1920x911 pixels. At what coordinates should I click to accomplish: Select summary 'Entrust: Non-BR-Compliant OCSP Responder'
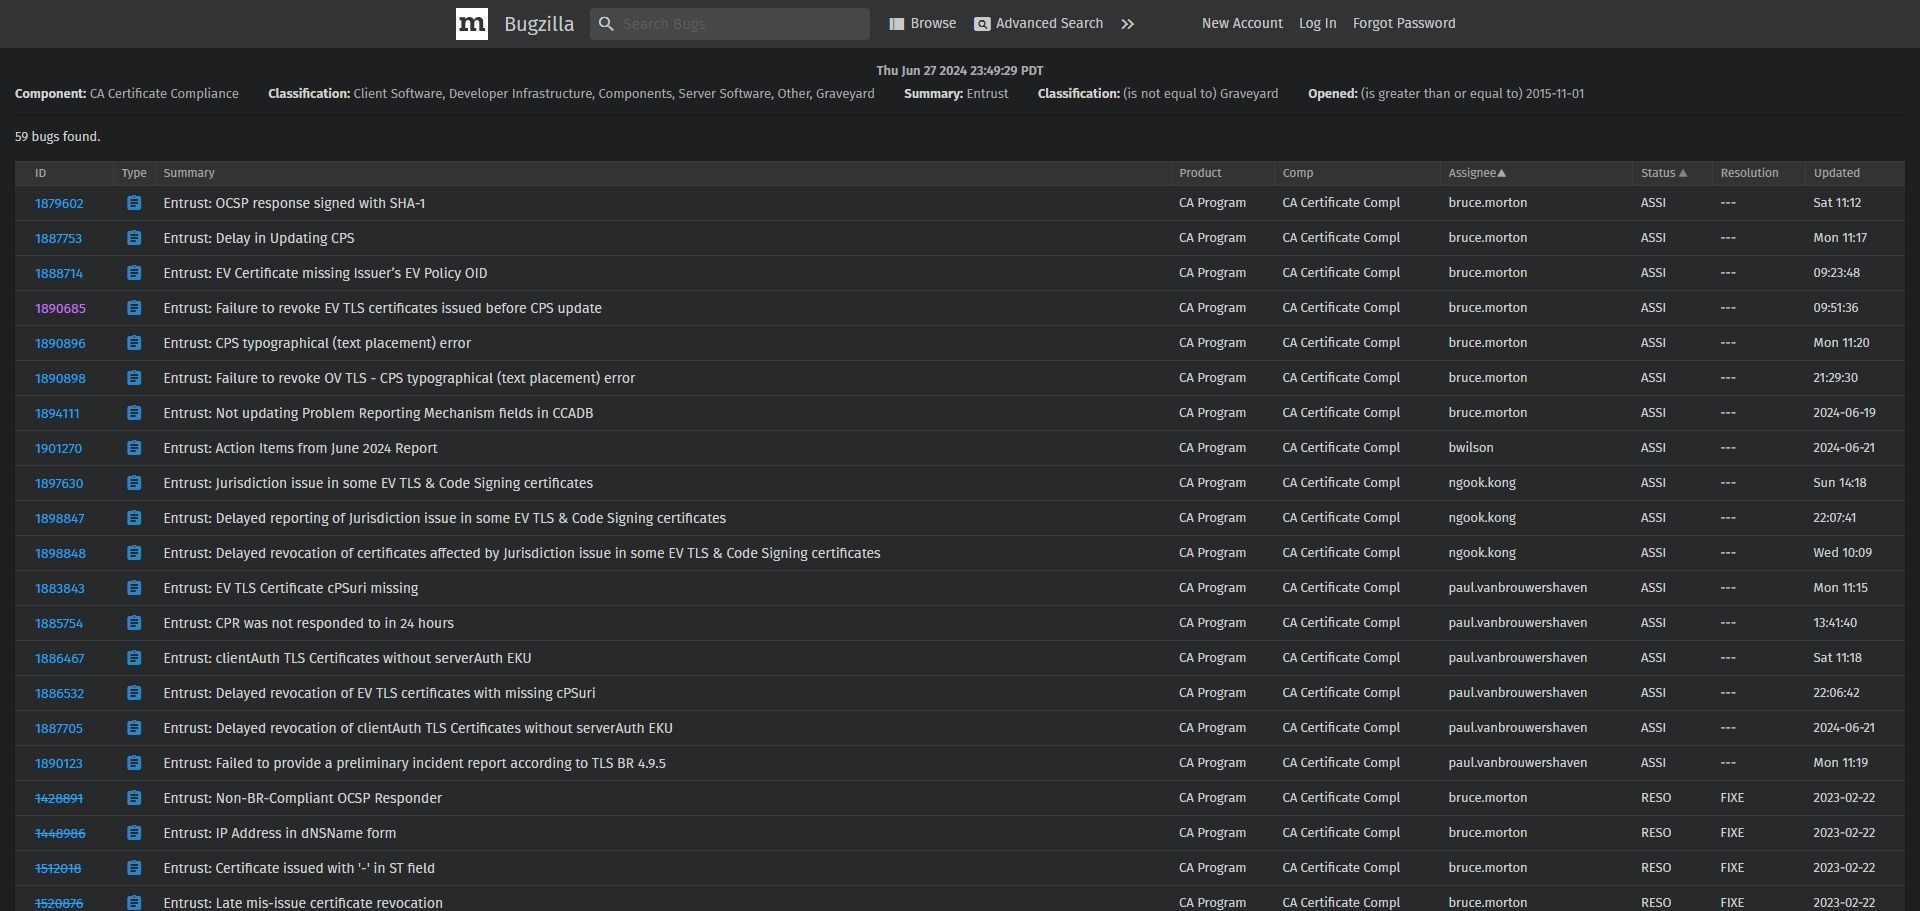(303, 798)
